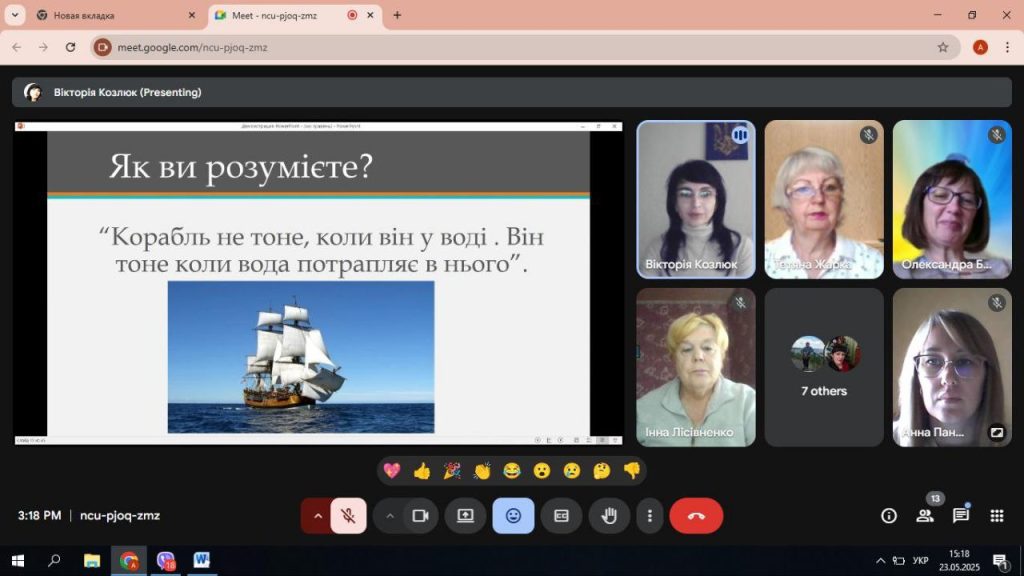Start presenting your screen
Image resolution: width=1024 pixels, height=576 pixels.
465,516
